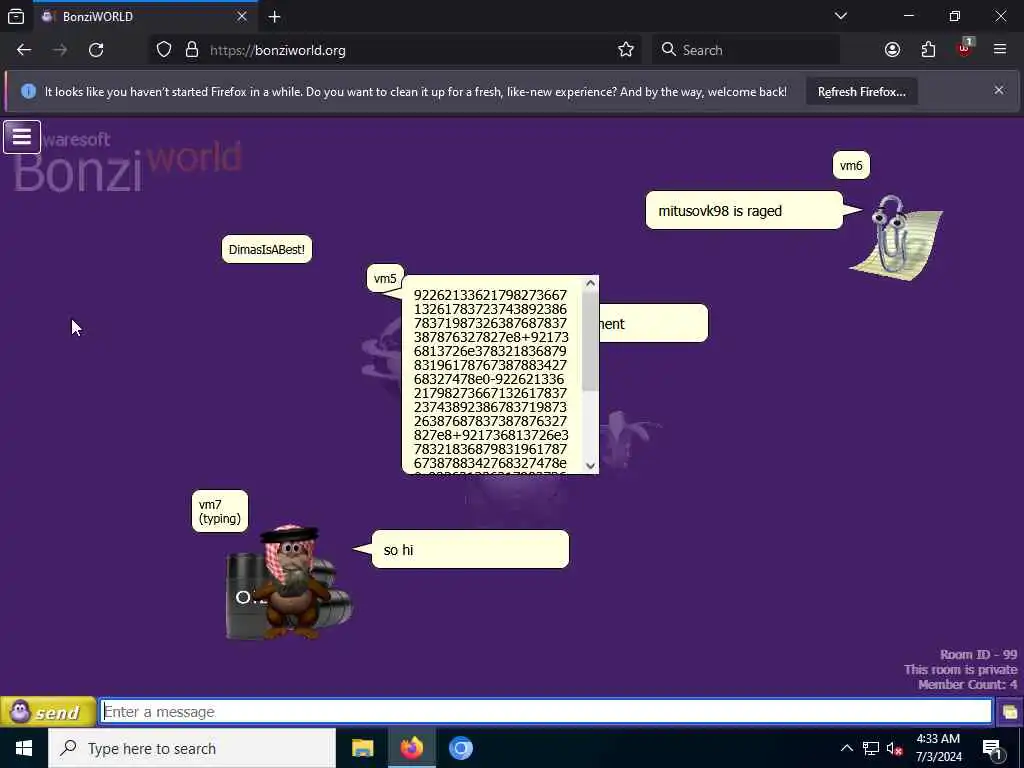Click the vm5 name tag
1024x768 pixels.
385,278
